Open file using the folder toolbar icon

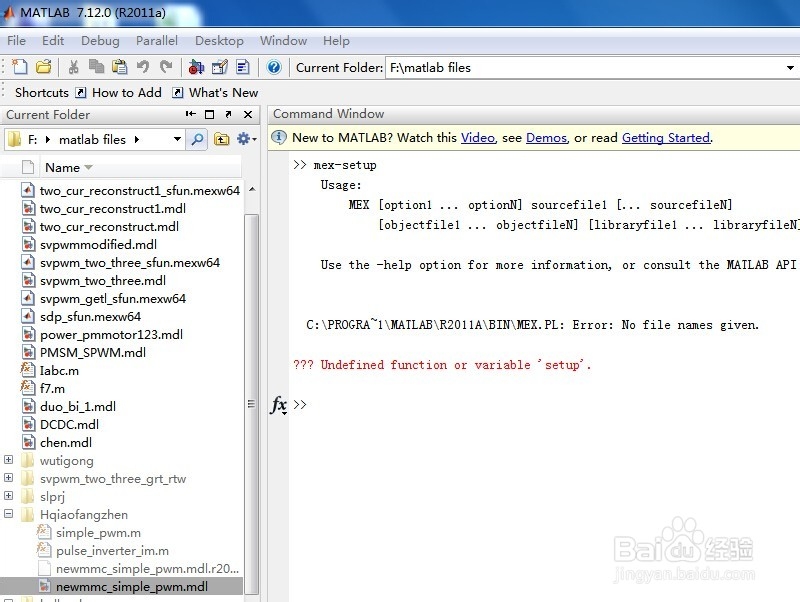click(44, 67)
